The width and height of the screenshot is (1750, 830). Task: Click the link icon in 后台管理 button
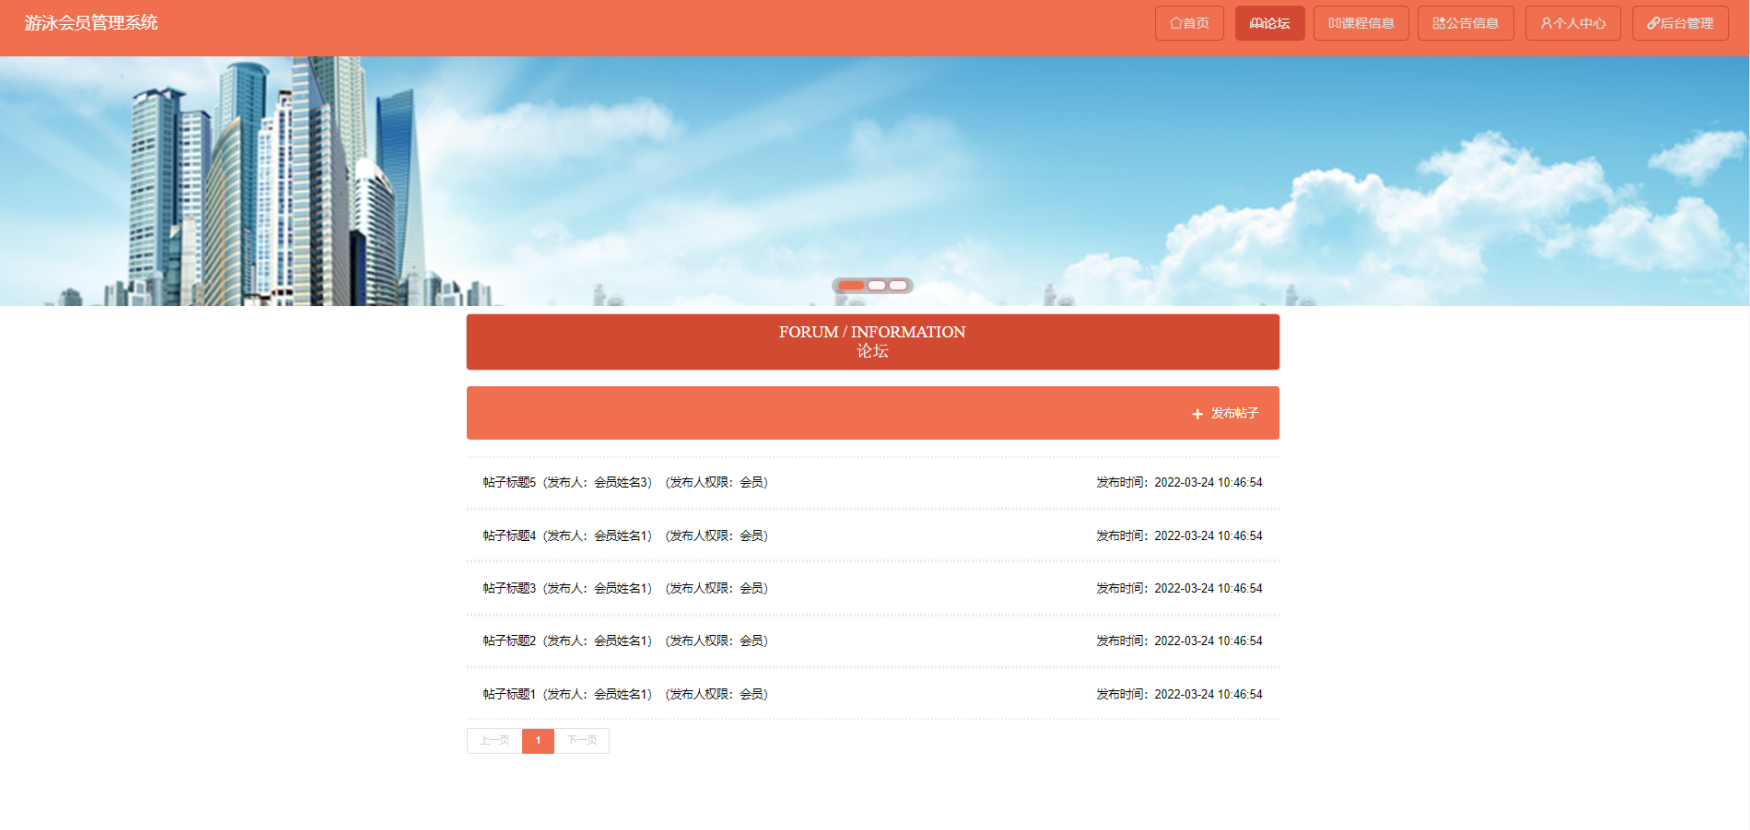[1654, 23]
